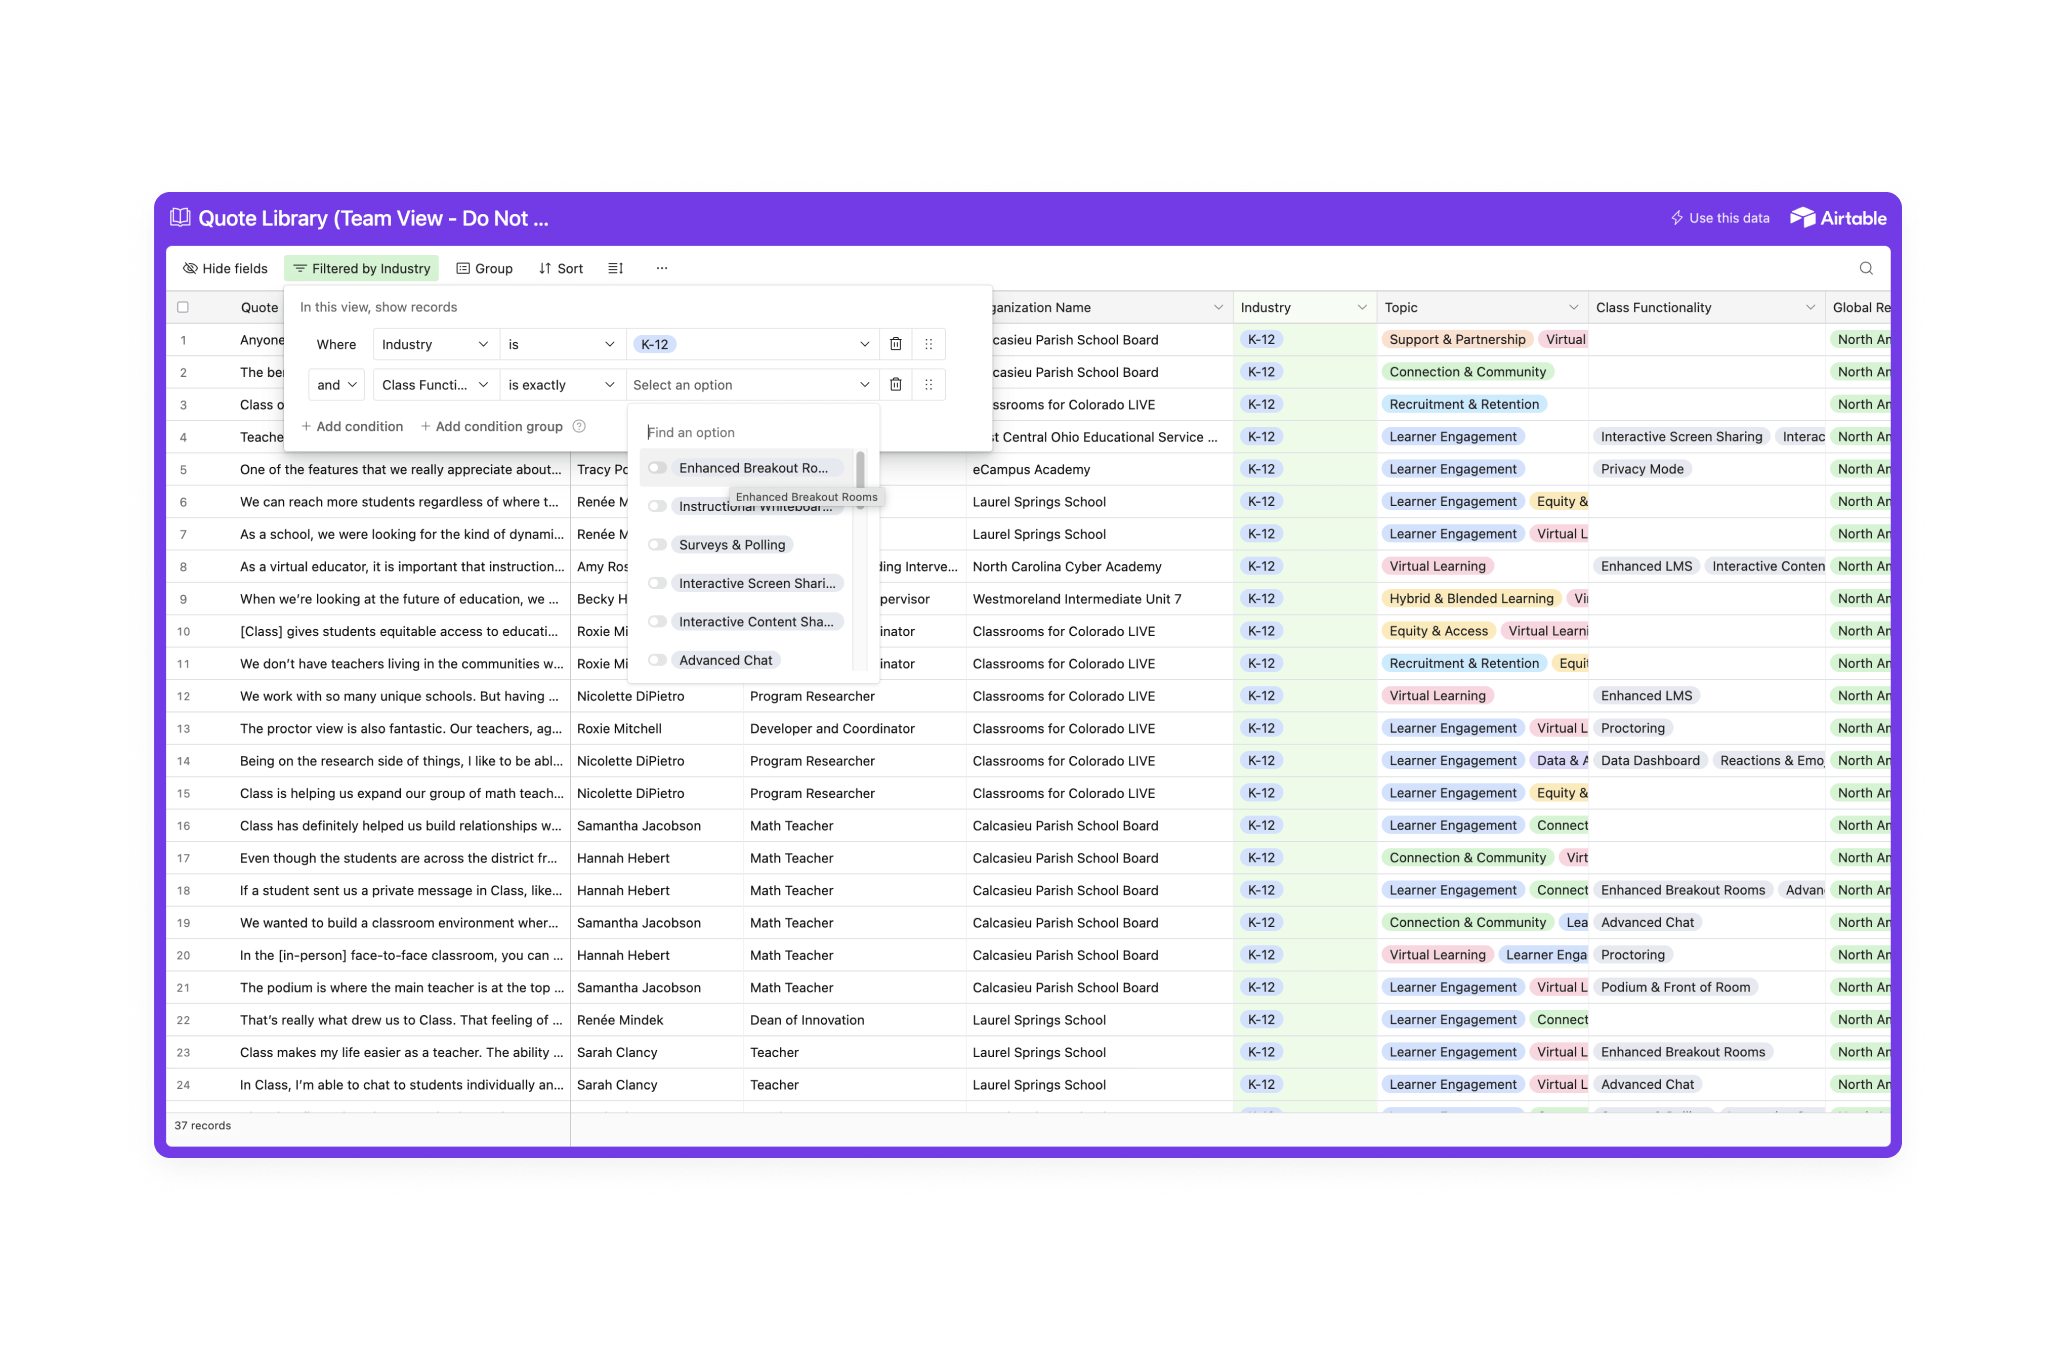The height and width of the screenshot is (1348, 2058).
Task: Delete the Industry filter condition
Action: [x=896, y=344]
